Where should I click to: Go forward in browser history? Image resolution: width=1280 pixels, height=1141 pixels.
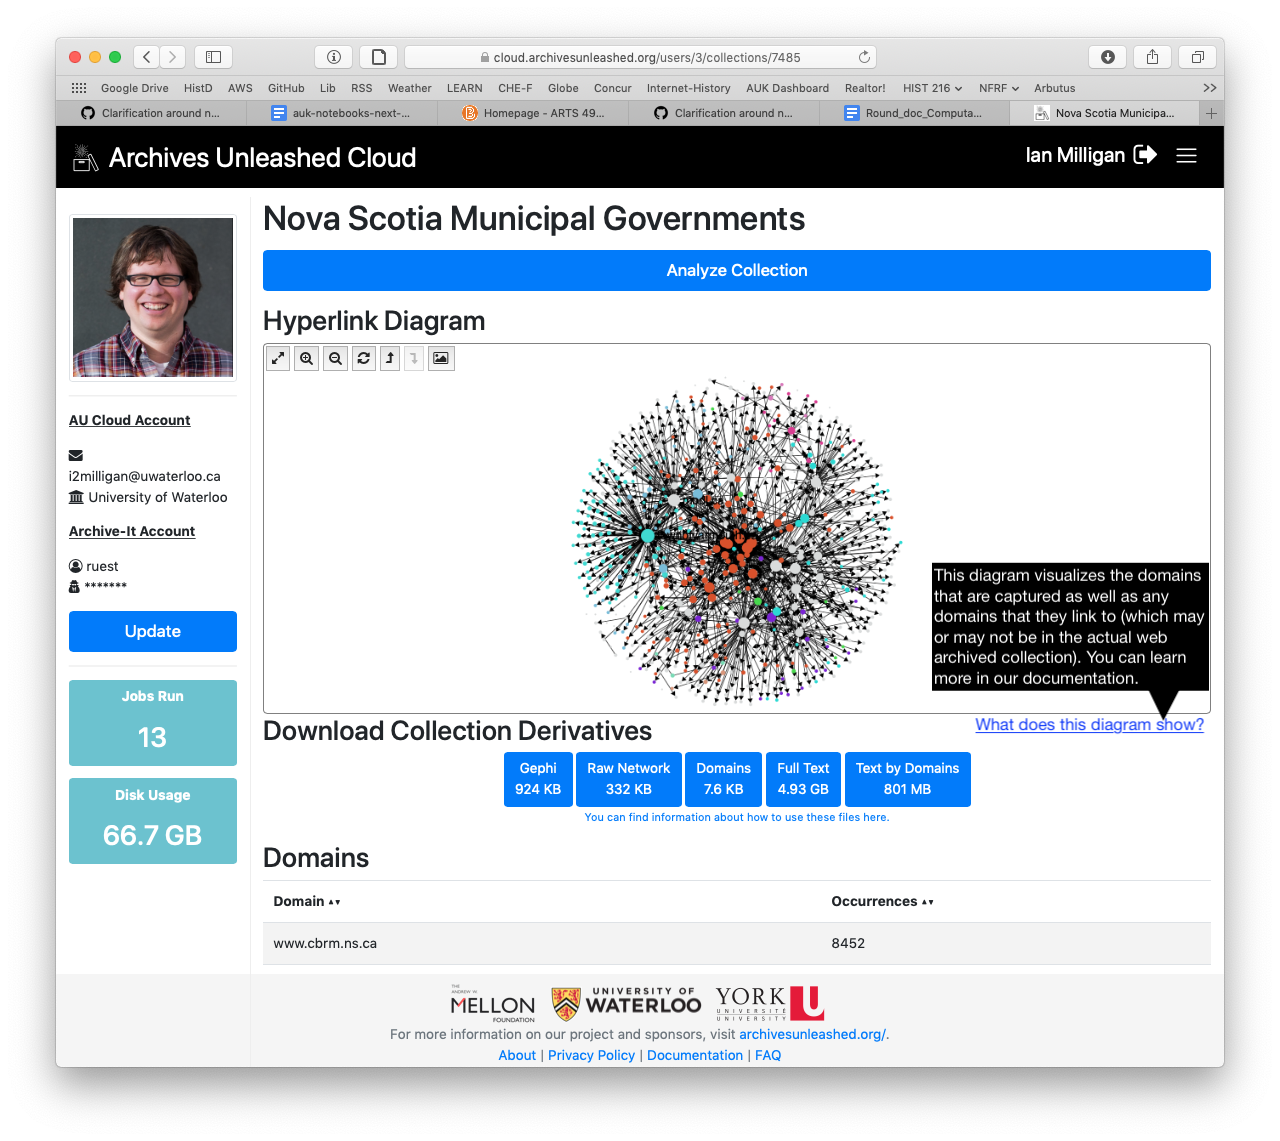tap(172, 57)
